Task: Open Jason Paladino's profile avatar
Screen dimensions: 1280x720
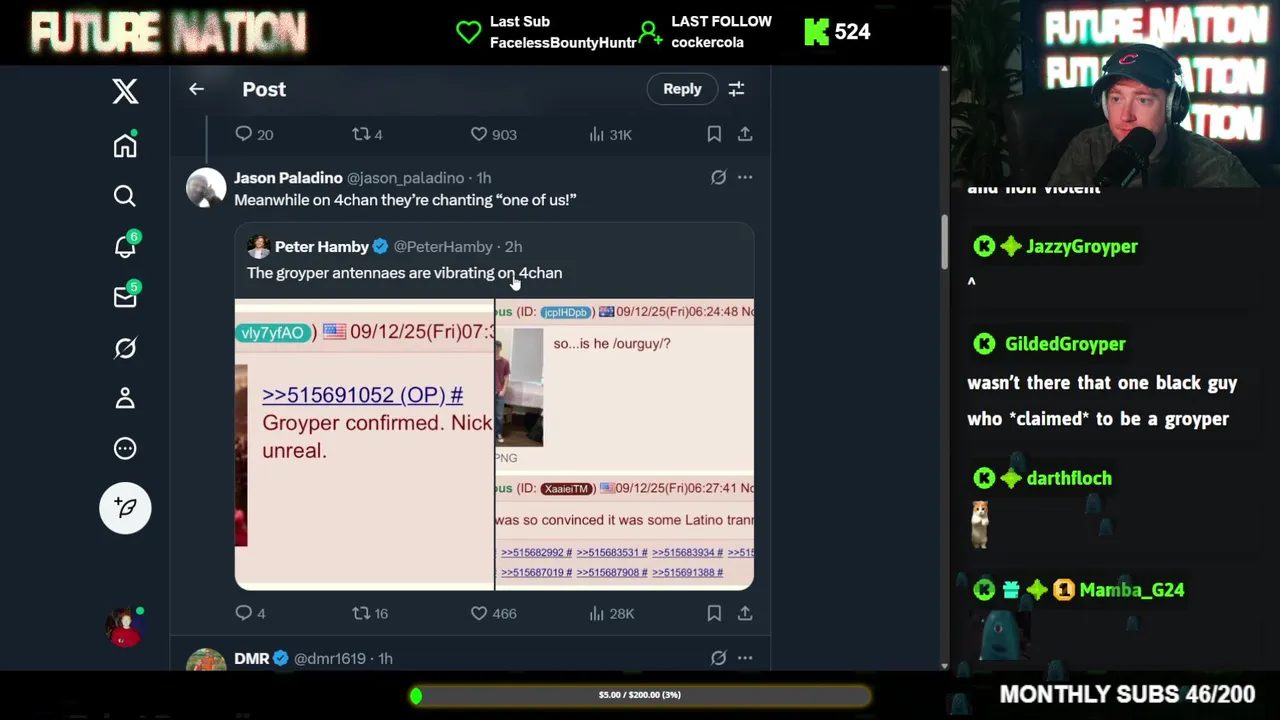Action: 206,188
